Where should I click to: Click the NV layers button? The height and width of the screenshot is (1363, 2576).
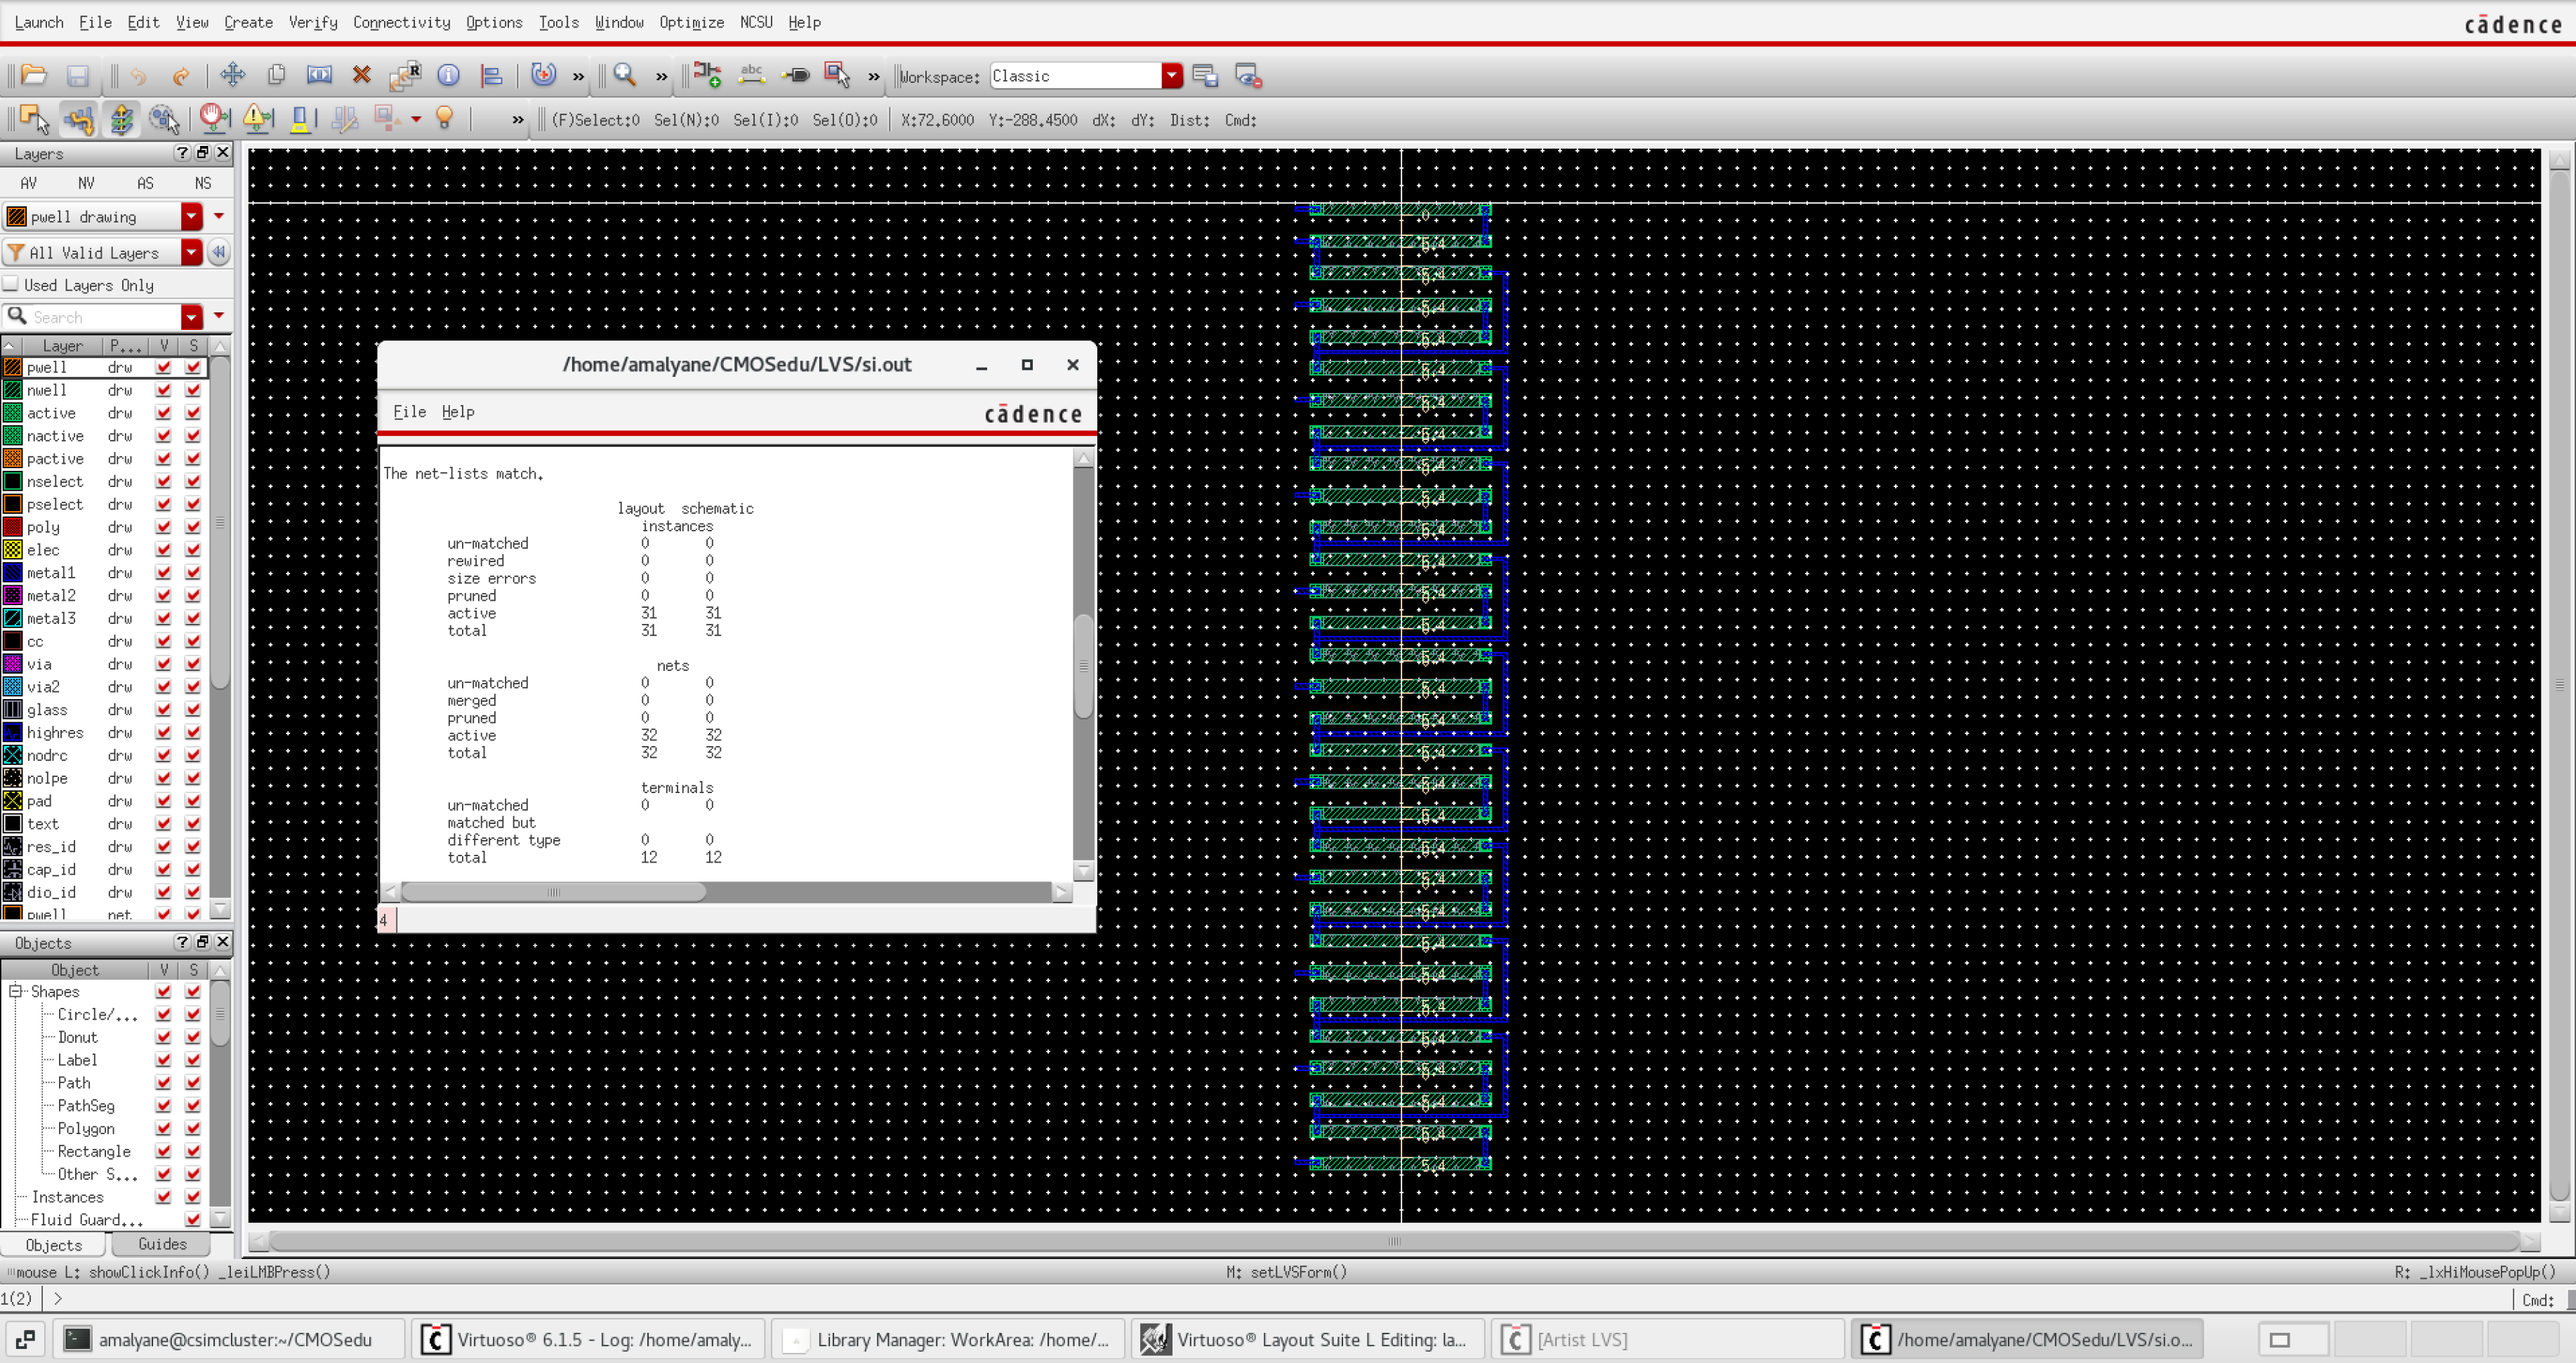[86, 183]
